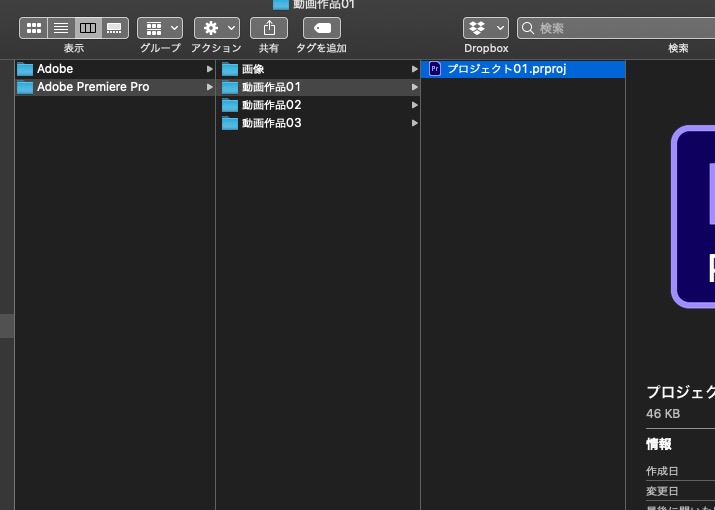Open the 動画作品03 folder
Screen dimensions: 715x510
[271, 123]
